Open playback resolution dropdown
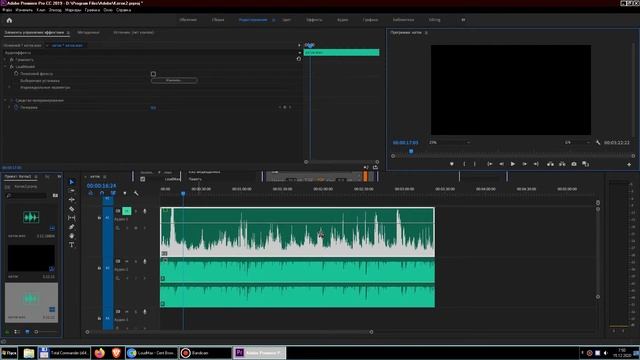640x360 pixels. click(x=577, y=142)
